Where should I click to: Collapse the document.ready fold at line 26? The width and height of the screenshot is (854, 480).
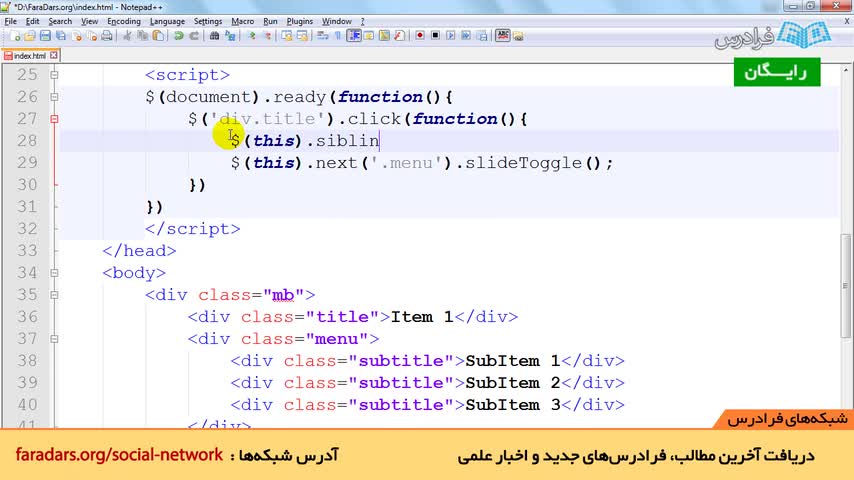tap(54, 97)
